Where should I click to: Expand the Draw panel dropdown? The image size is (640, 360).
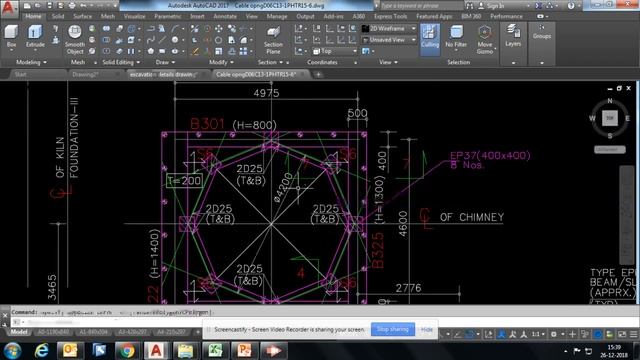[x=165, y=62]
